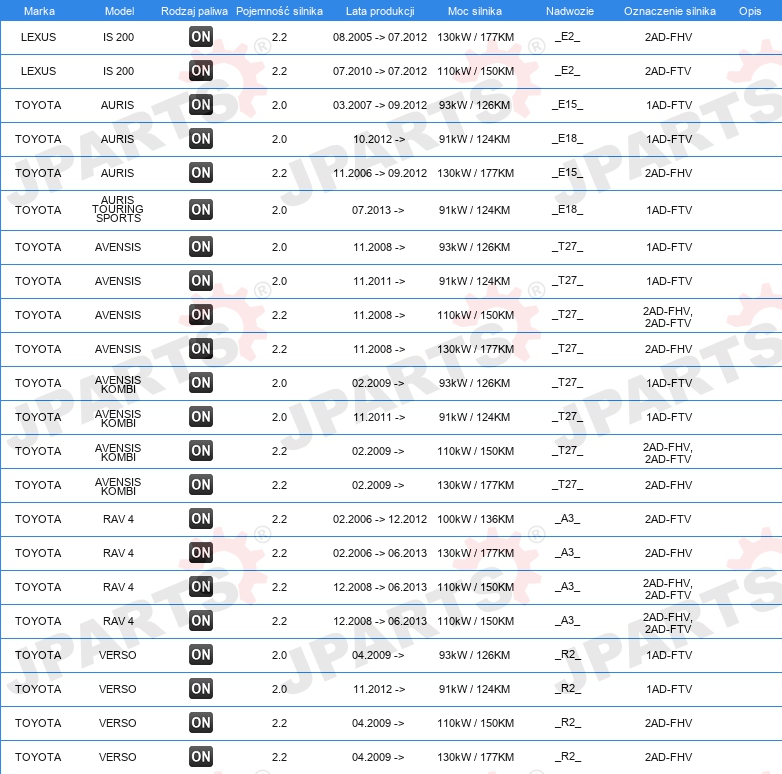Image resolution: width=782 pixels, height=774 pixels.
Task: Select 1AD-FTV engine code in Verso 11.2012 row
Action: click(669, 689)
